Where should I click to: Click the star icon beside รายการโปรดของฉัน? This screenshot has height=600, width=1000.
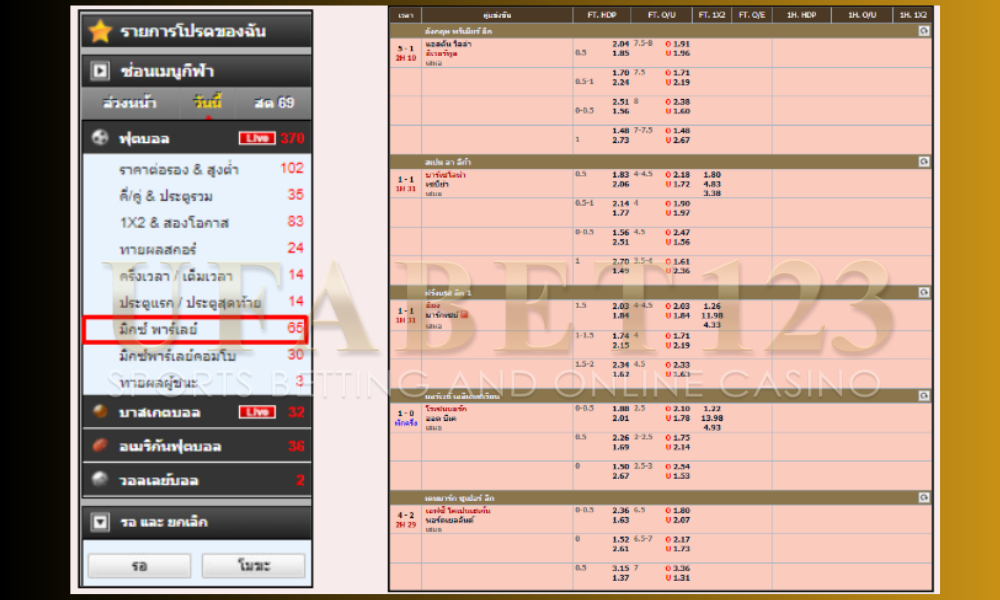pos(100,31)
